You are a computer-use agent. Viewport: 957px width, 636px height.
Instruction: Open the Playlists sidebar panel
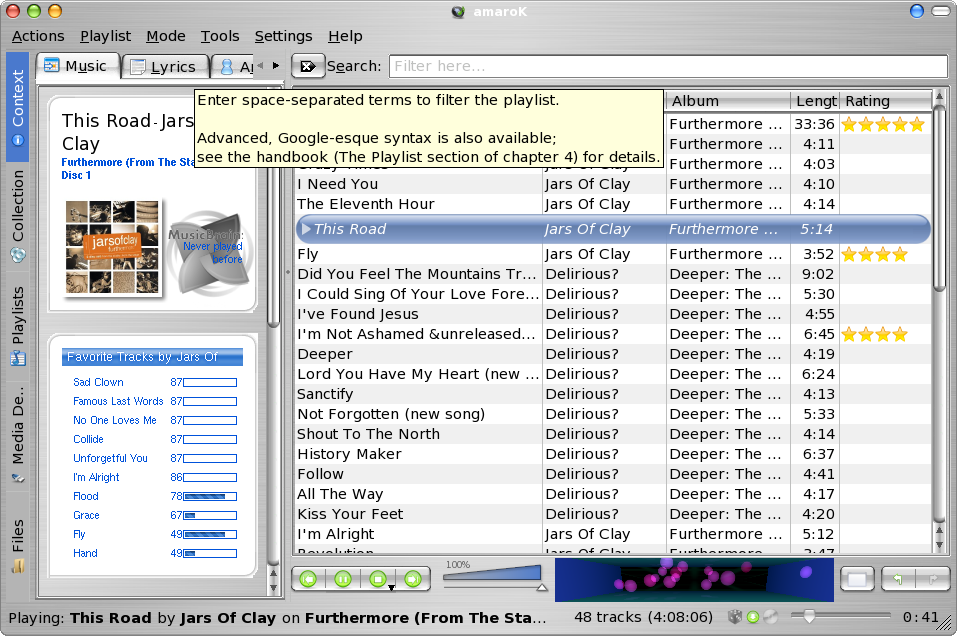[x=18, y=325]
